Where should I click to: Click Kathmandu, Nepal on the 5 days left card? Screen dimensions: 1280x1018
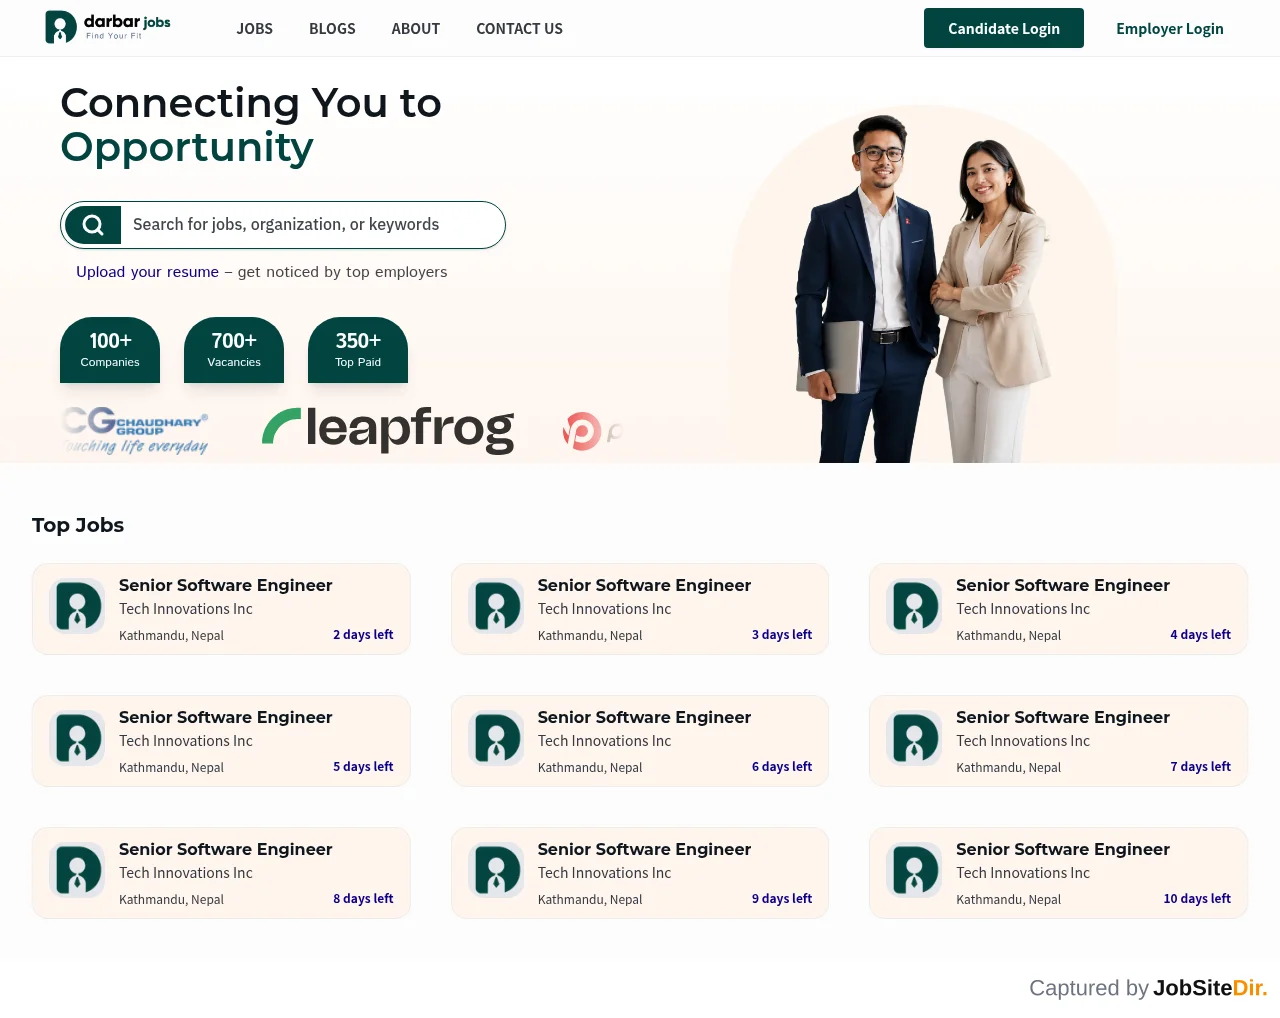click(171, 768)
